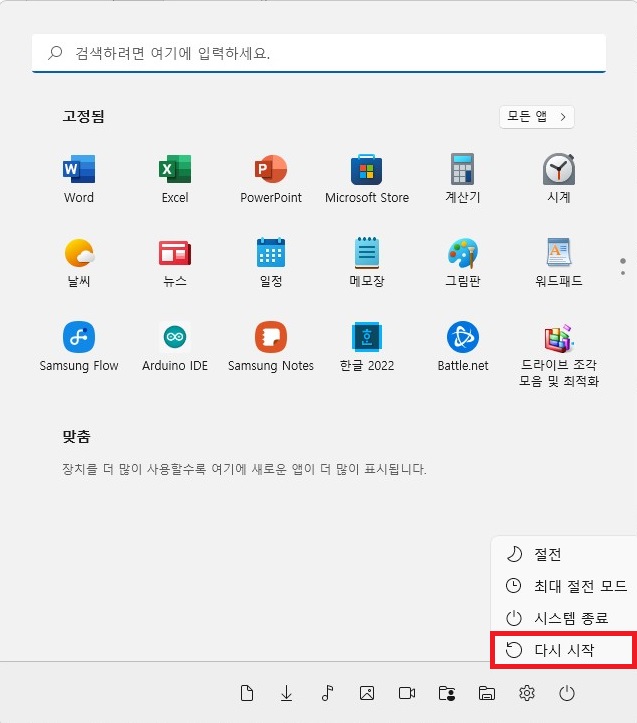The width and height of the screenshot is (637, 723).
Task: Open 메모장 notepad app
Action: pyautogui.click(x=367, y=262)
